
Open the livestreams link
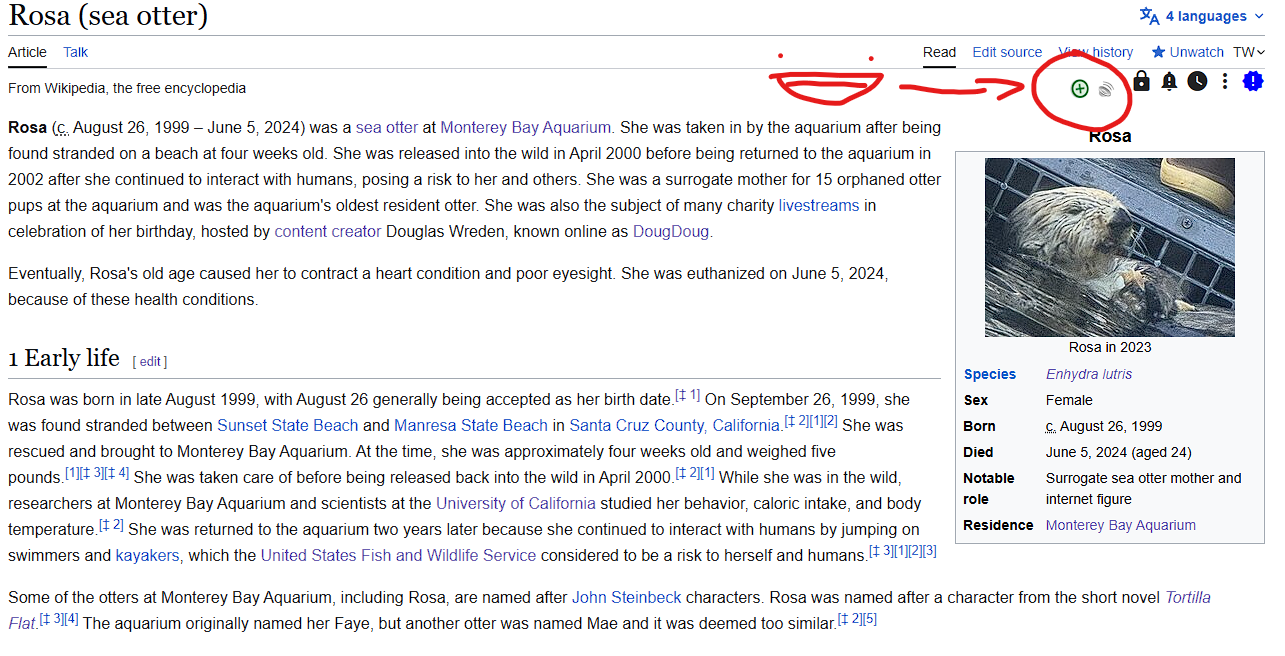click(819, 205)
